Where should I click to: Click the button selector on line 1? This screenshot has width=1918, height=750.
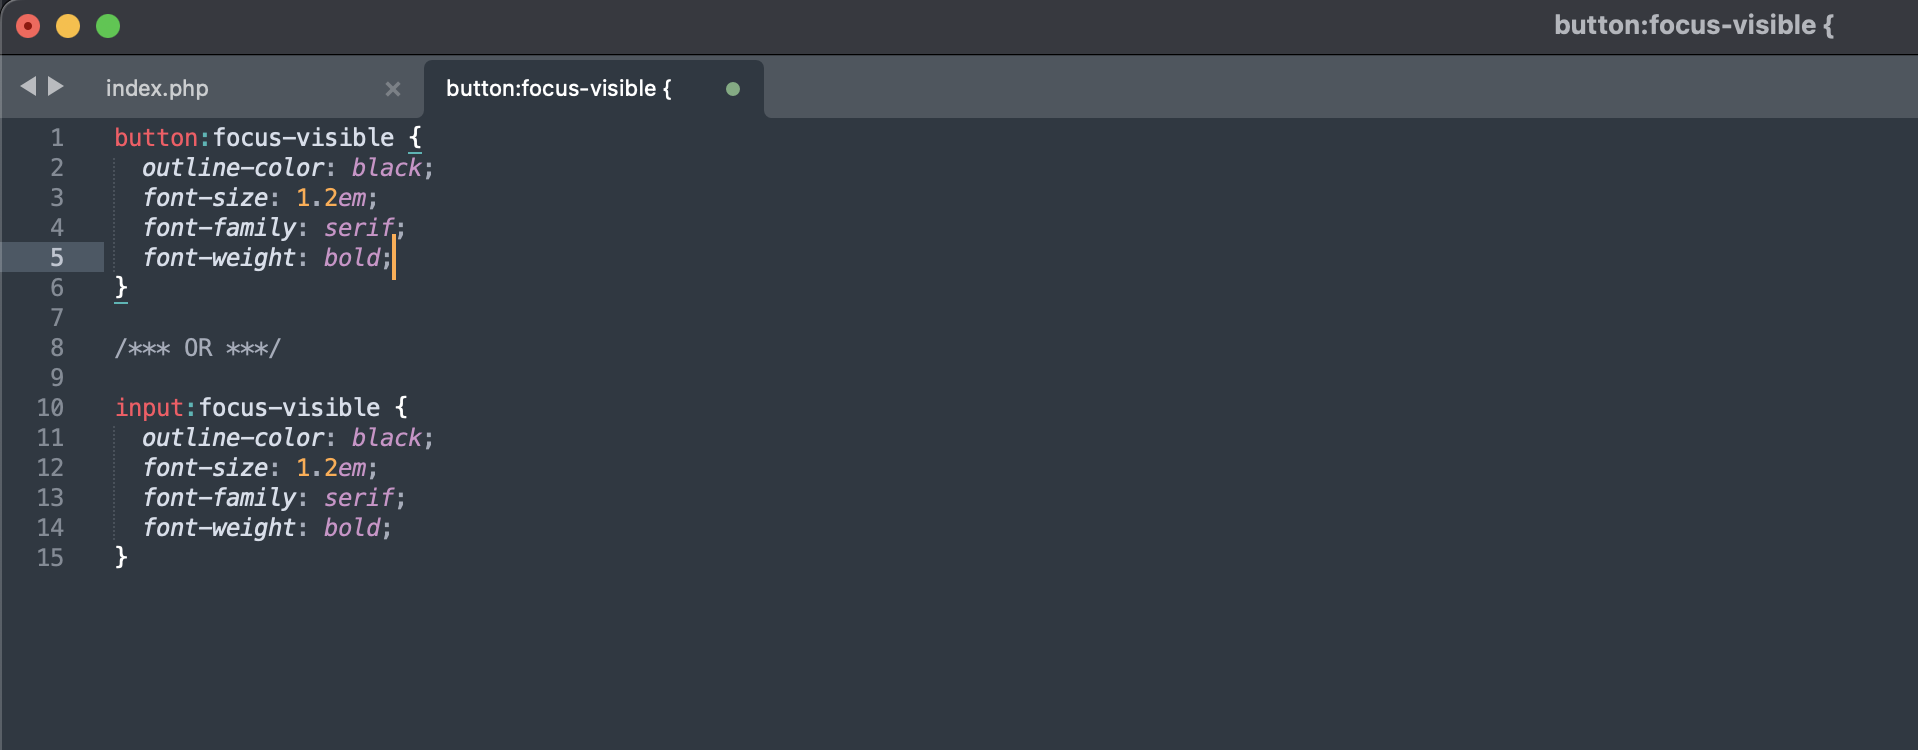(x=155, y=137)
